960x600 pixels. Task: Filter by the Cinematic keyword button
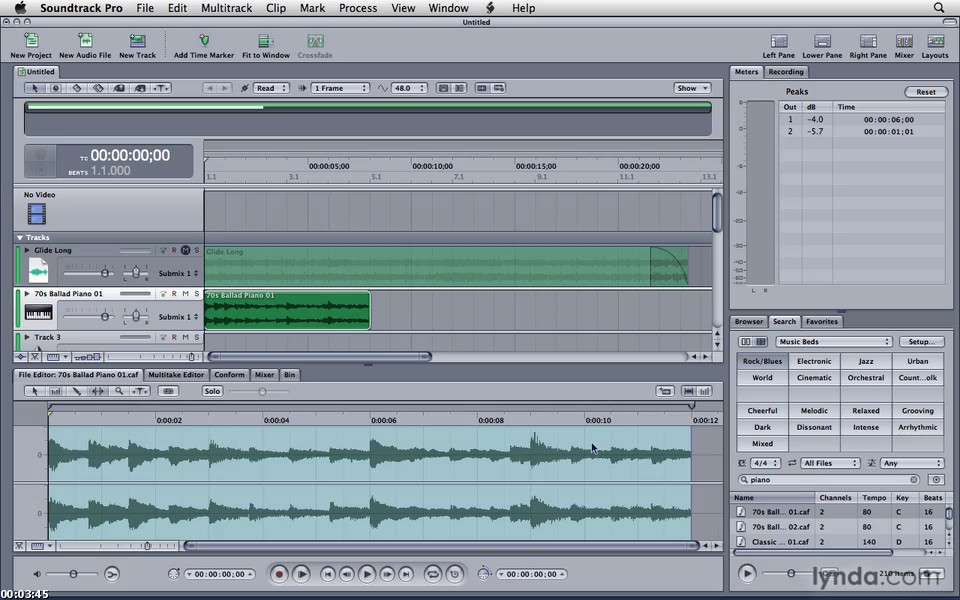pos(814,378)
